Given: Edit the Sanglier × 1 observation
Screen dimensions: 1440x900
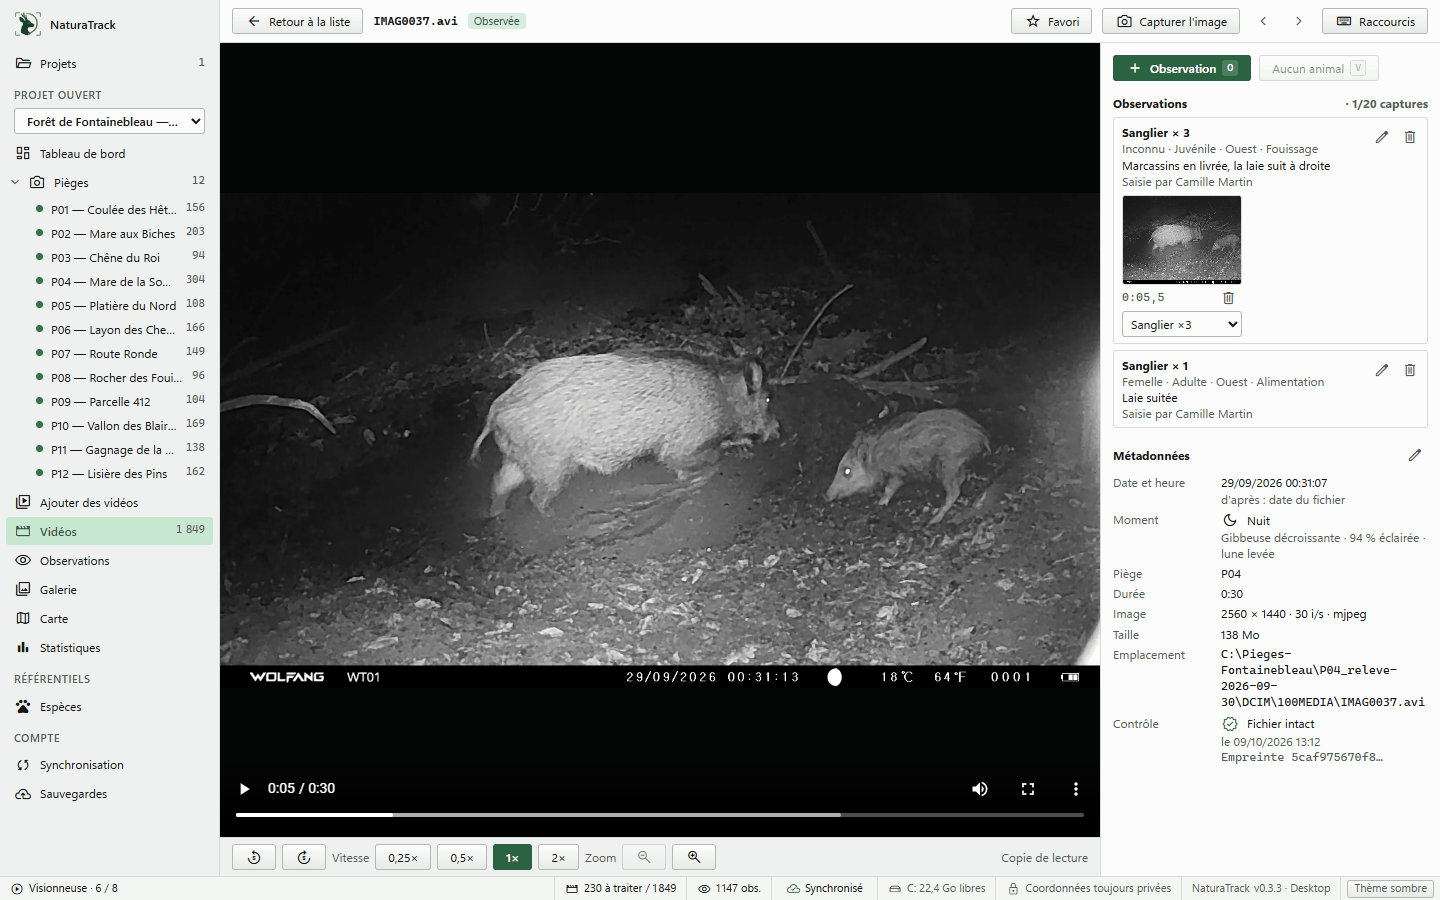Looking at the screenshot, I should coord(1382,370).
